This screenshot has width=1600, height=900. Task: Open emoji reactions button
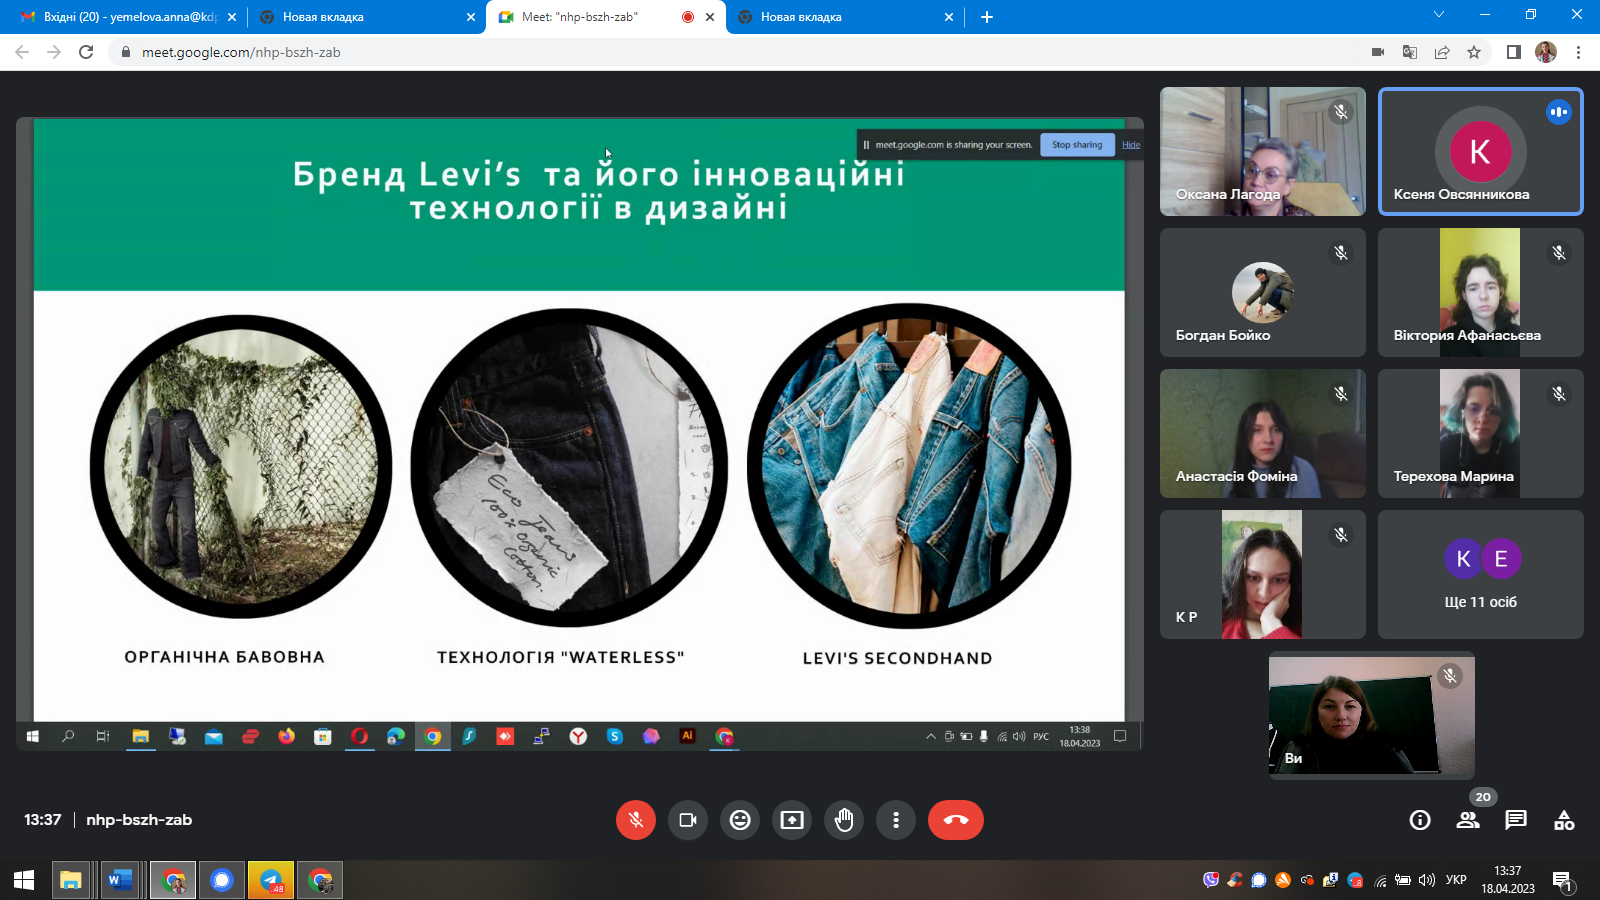pyautogui.click(x=740, y=820)
